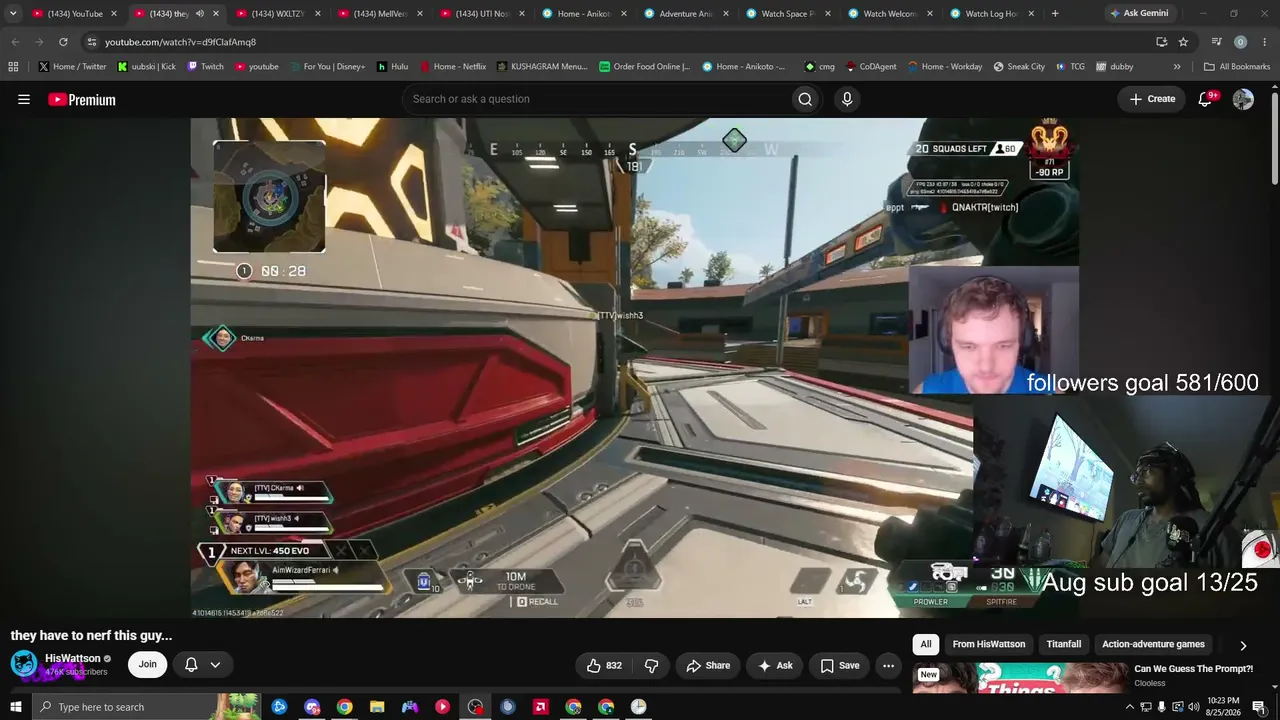Bookmark this page with star icon

tap(1183, 42)
